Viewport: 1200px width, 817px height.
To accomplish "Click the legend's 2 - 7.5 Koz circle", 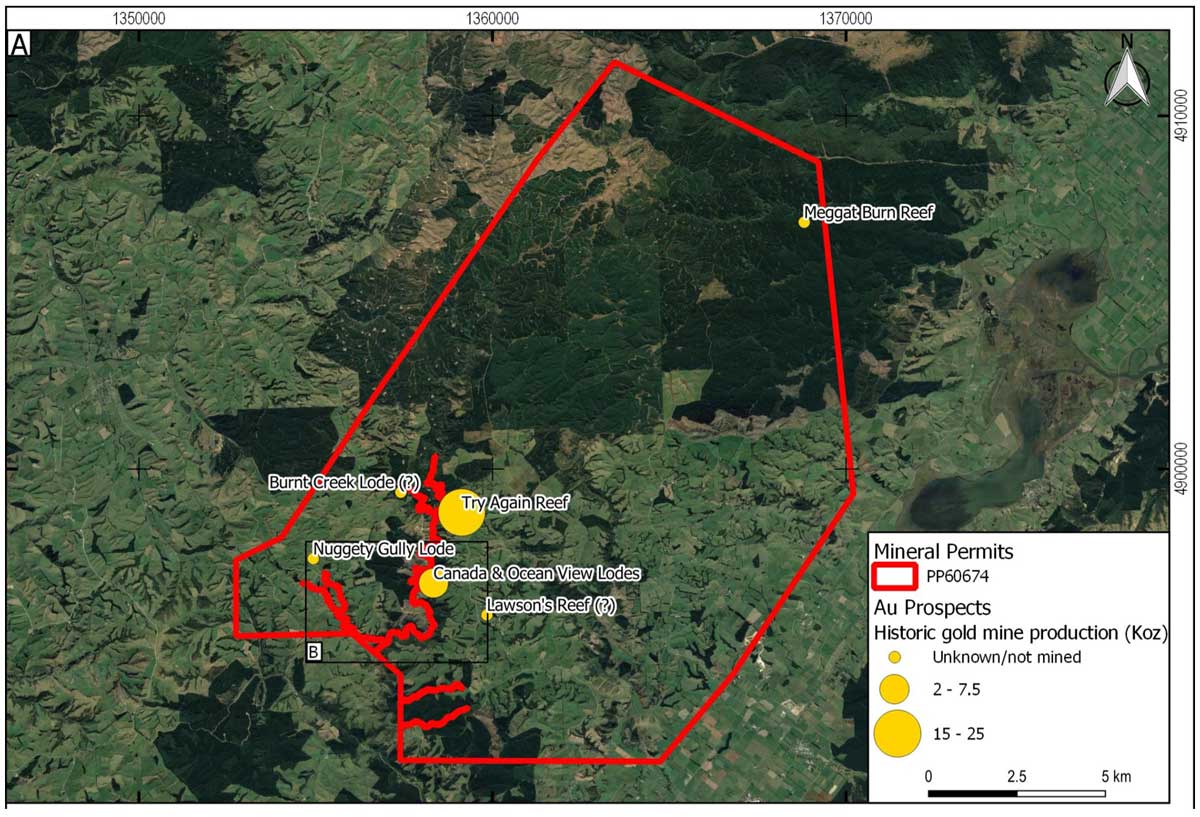I will click(x=895, y=690).
